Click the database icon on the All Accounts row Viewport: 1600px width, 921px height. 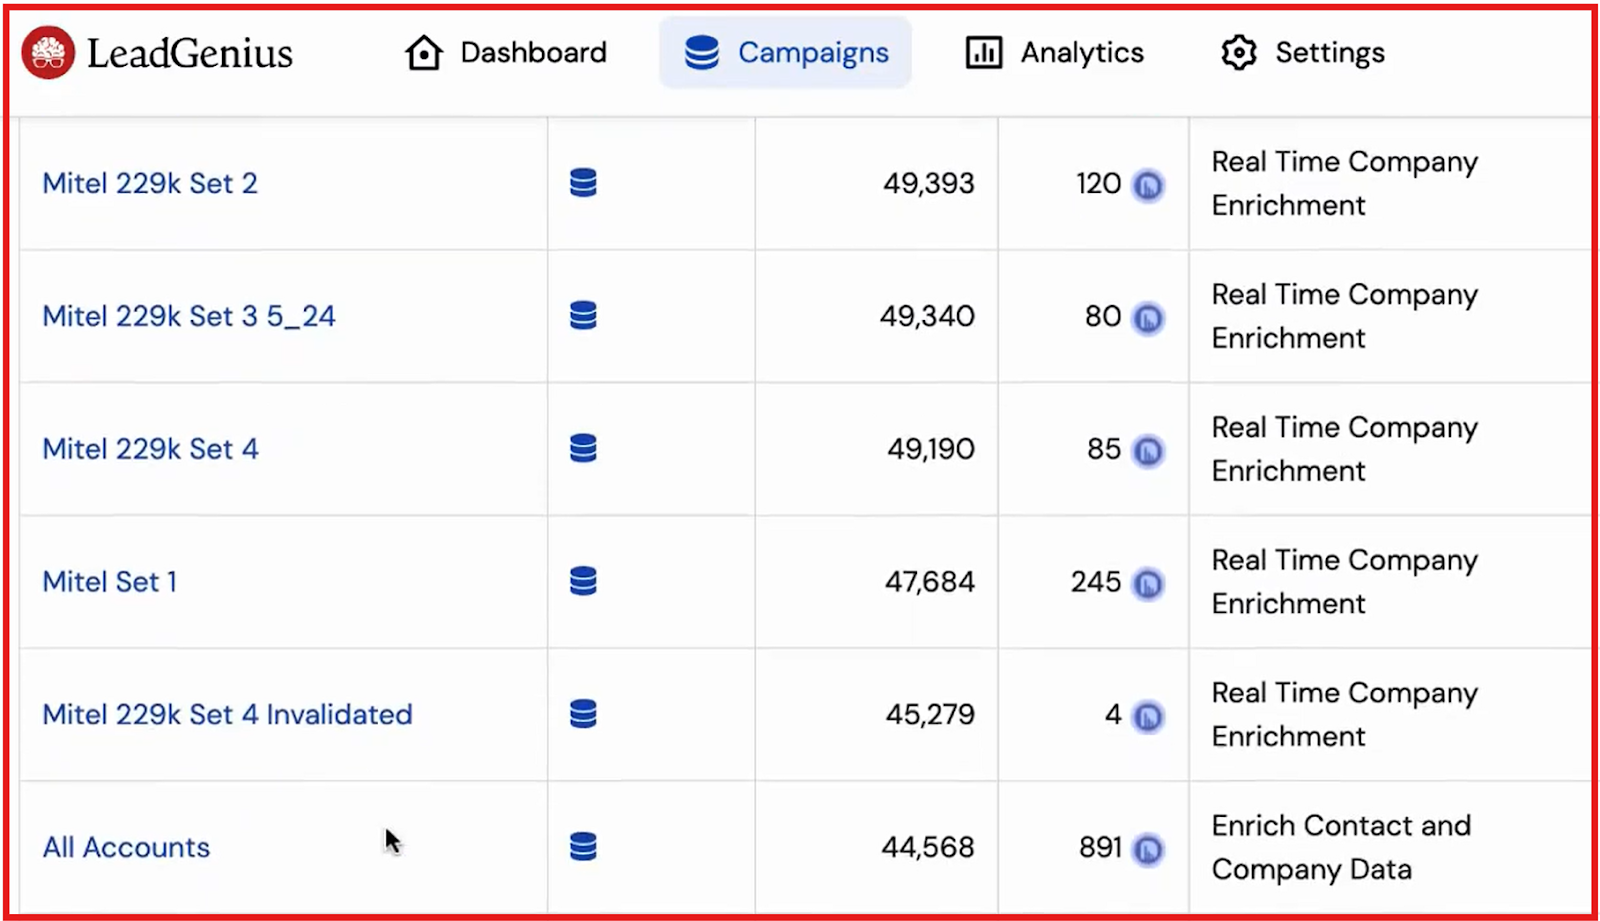point(582,846)
